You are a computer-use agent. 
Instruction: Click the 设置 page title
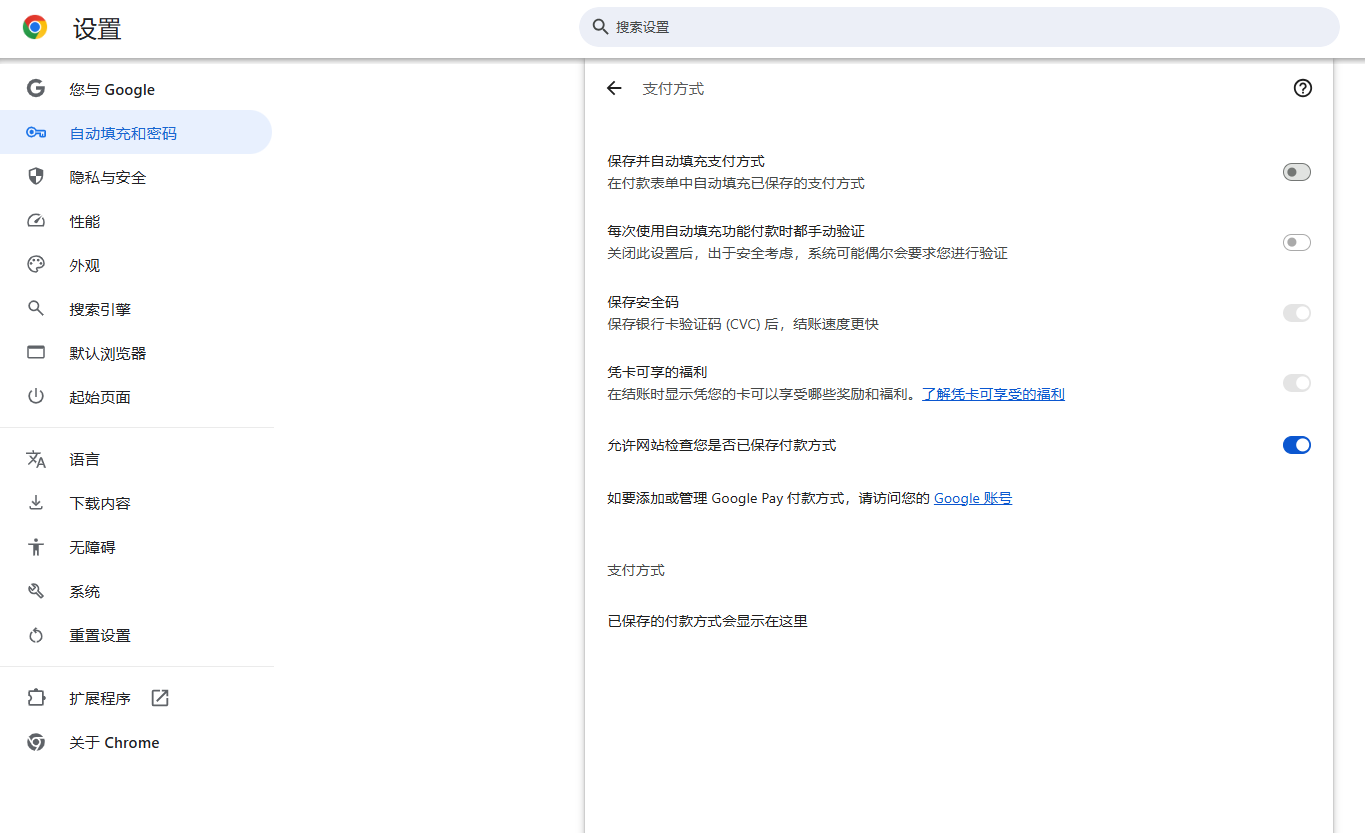pos(97,29)
